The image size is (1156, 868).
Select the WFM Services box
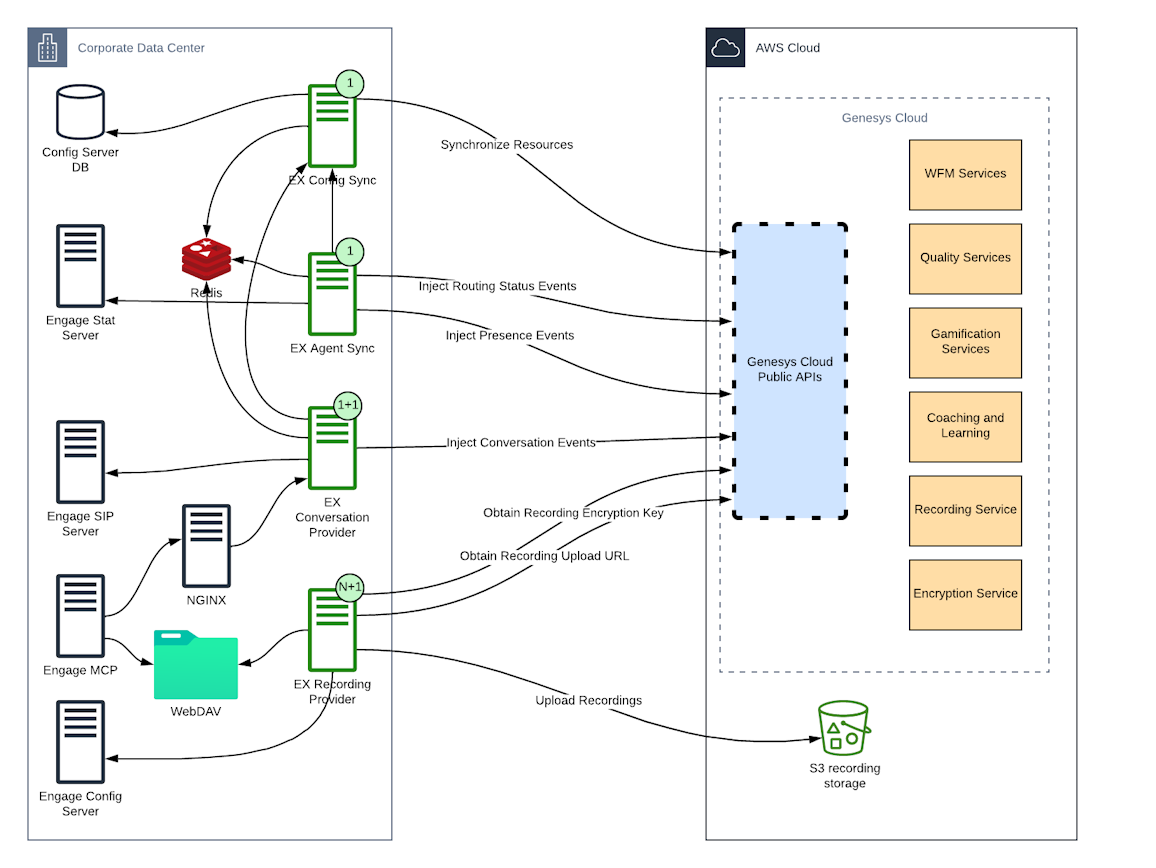coord(965,174)
